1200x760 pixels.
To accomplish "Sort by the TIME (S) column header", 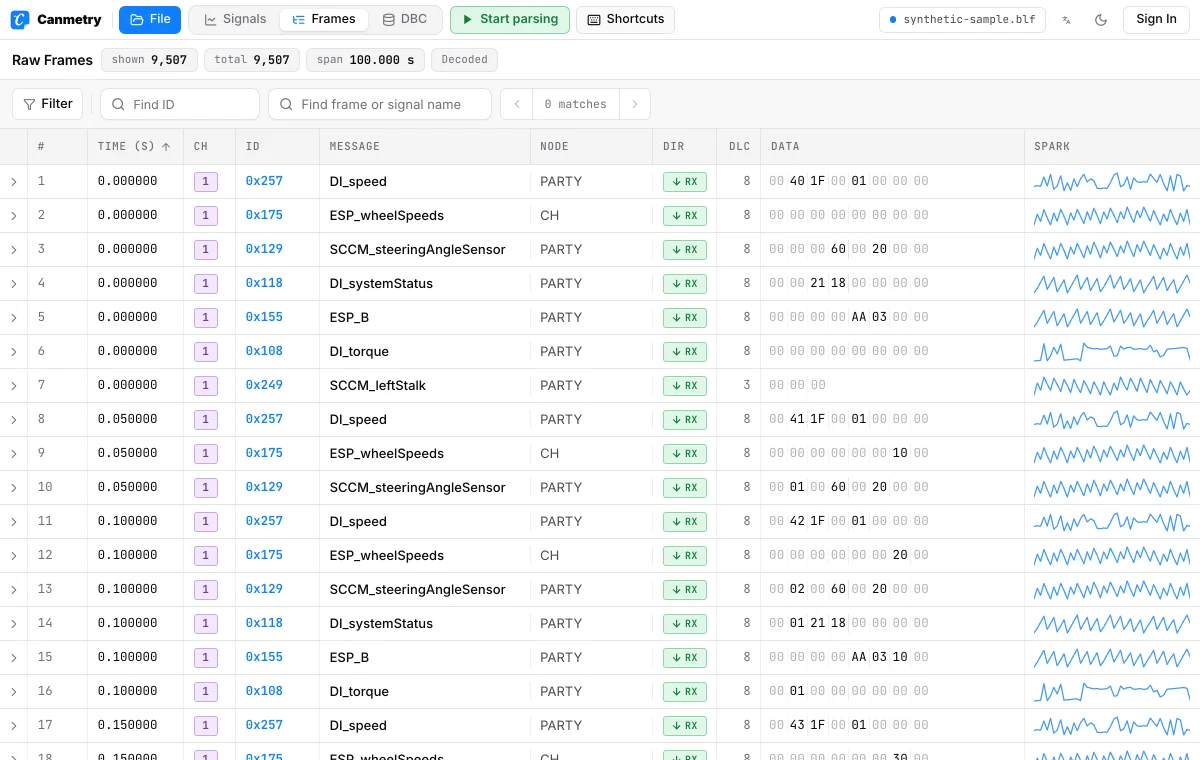I will click(134, 147).
